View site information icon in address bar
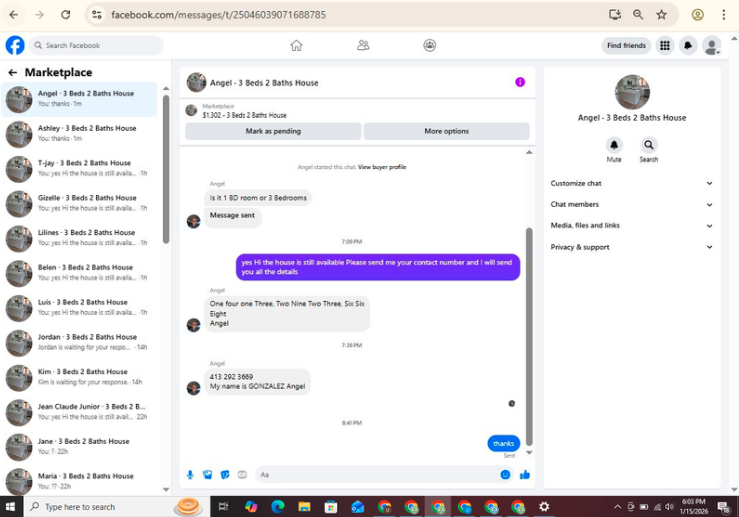The height and width of the screenshot is (517, 739). tap(97, 15)
